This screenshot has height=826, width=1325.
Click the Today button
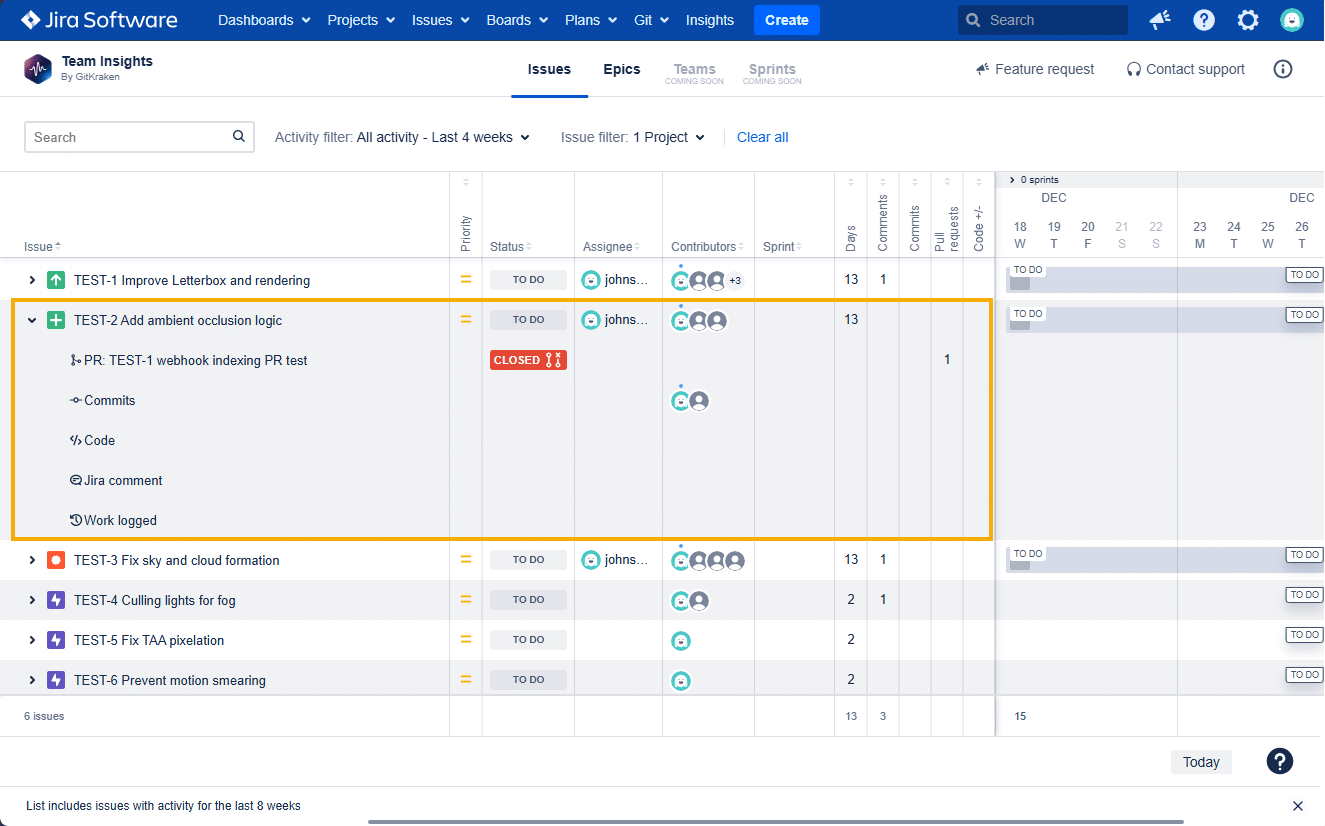pyautogui.click(x=1201, y=762)
